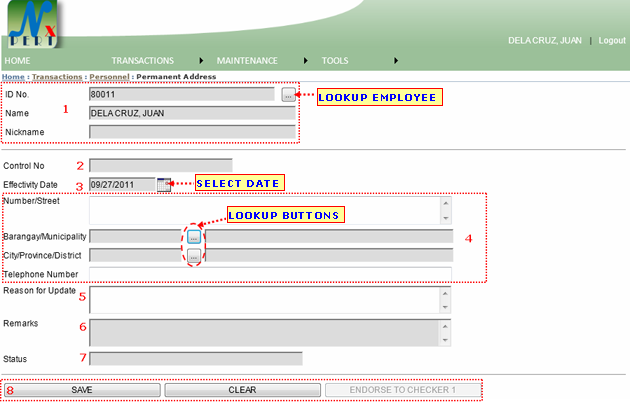Open the Effectivity Date calendar picker
This screenshot has width=630, height=402.
pyautogui.click(x=164, y=184)
